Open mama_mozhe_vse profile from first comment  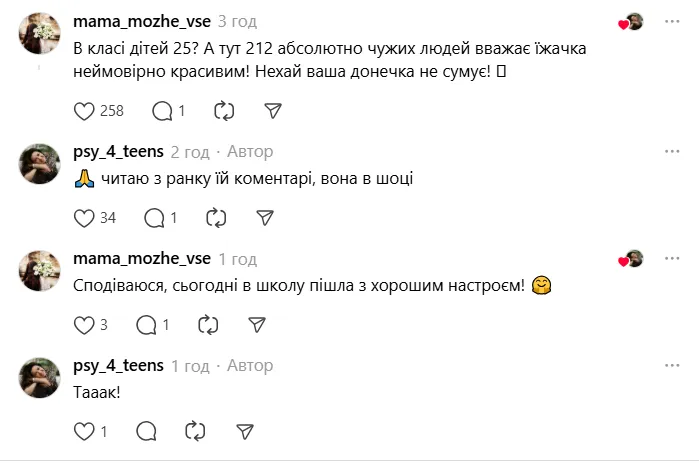click(142, 21)
